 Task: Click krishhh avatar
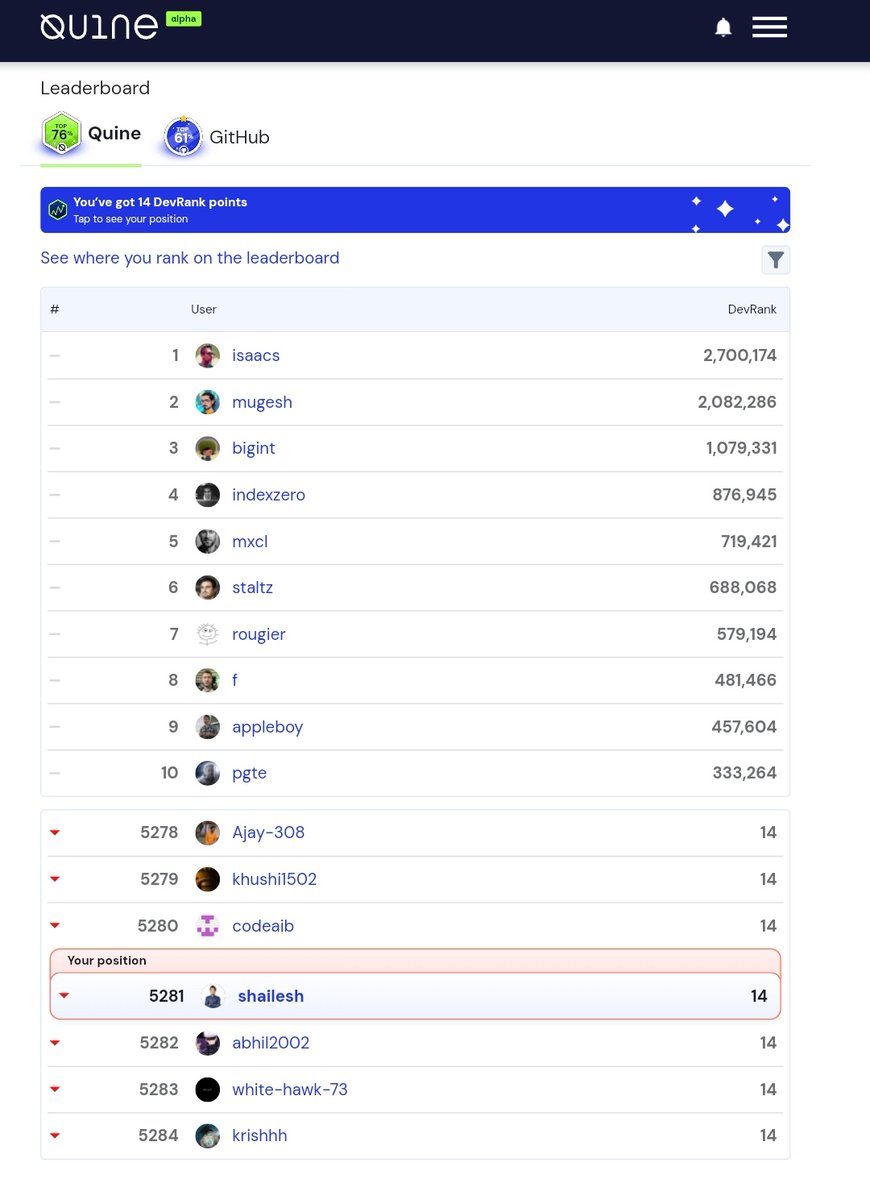point(208,1136)
